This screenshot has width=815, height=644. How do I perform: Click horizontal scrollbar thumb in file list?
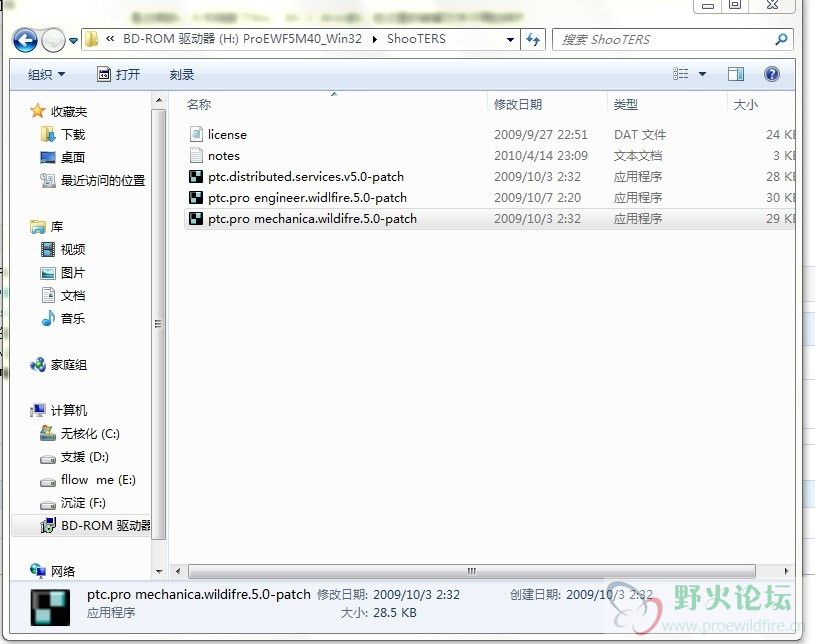click(x=471, y=571)
